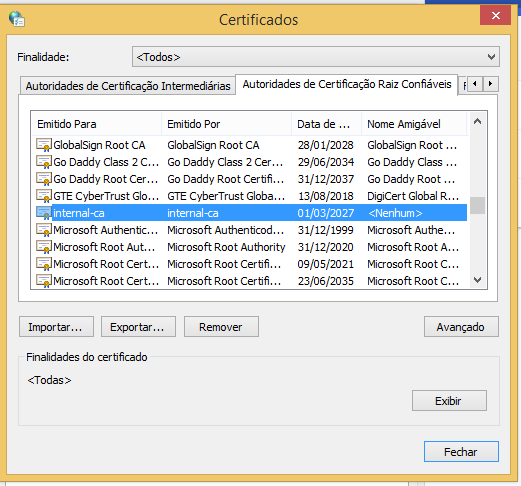
Task: Click 'Go Daddy Class 2 Cer...' issuer cell
Action: (225, 162)
